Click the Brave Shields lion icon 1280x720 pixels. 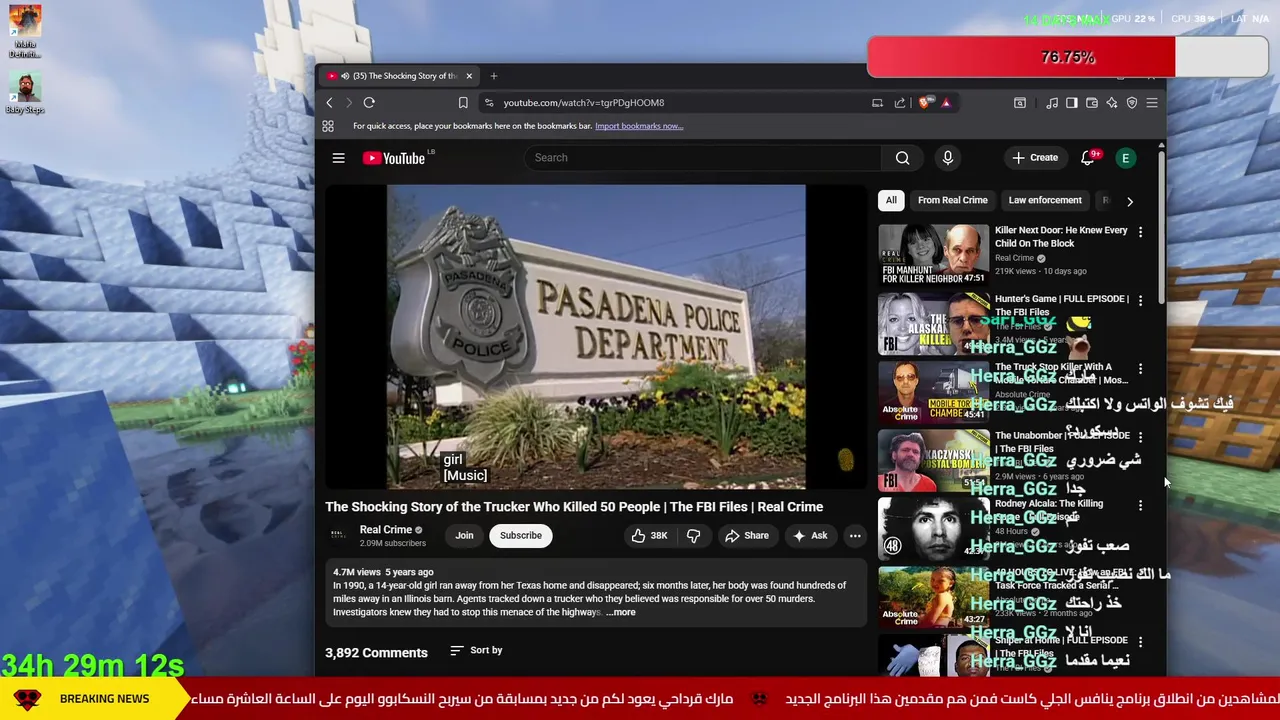point(926,102)
